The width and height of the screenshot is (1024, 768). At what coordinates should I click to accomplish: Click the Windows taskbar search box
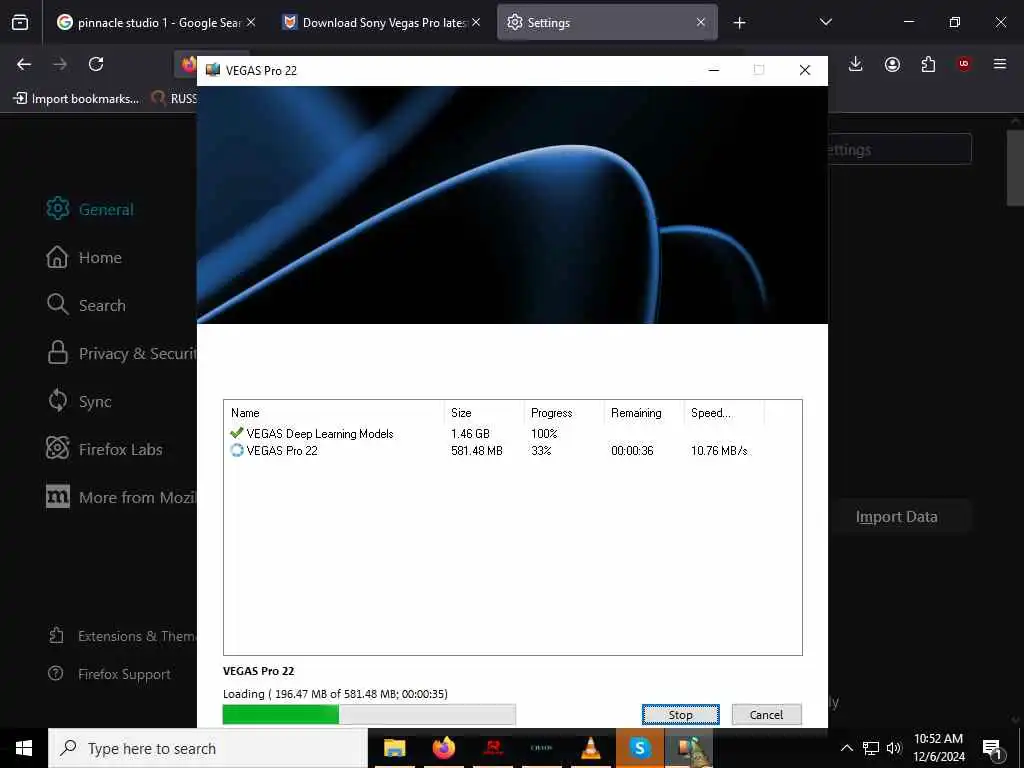(x=208, y=748)
